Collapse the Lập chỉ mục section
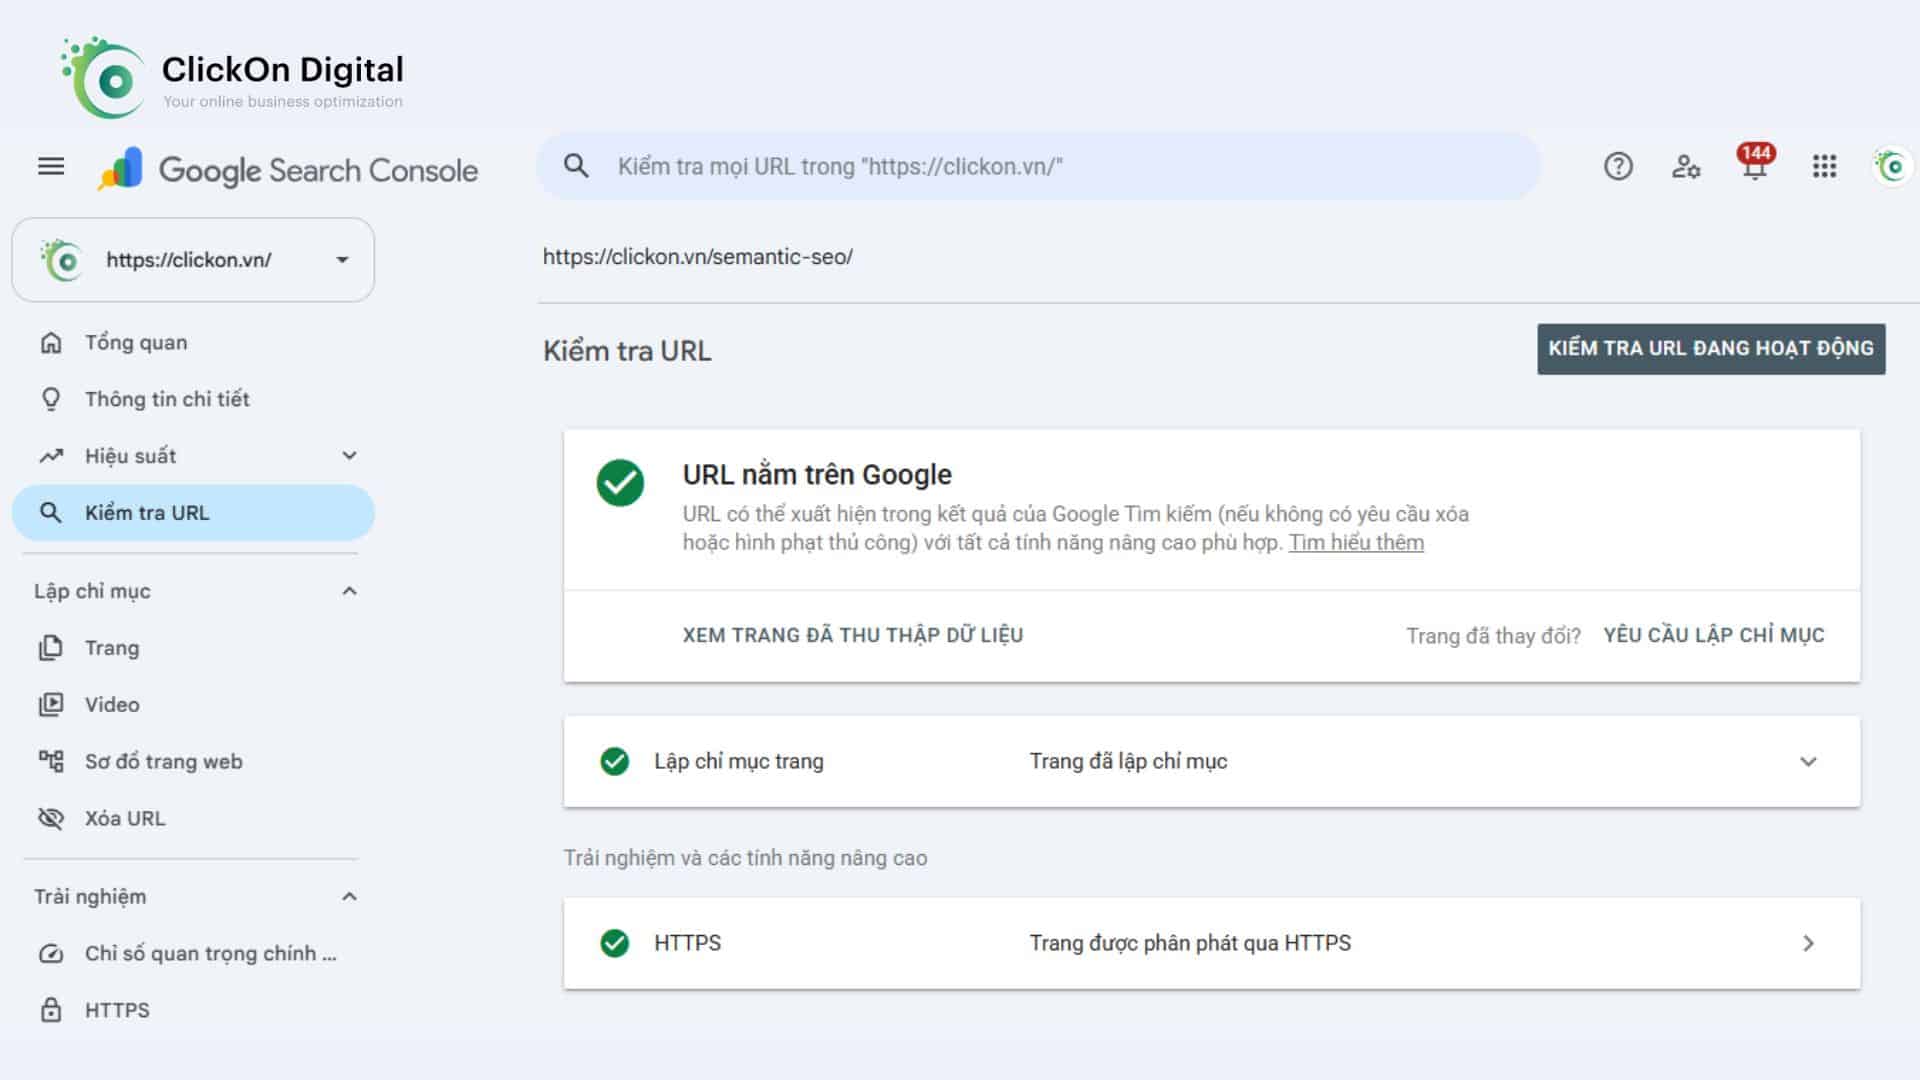Screen dimensions: 1920x1080 (349, 591)
